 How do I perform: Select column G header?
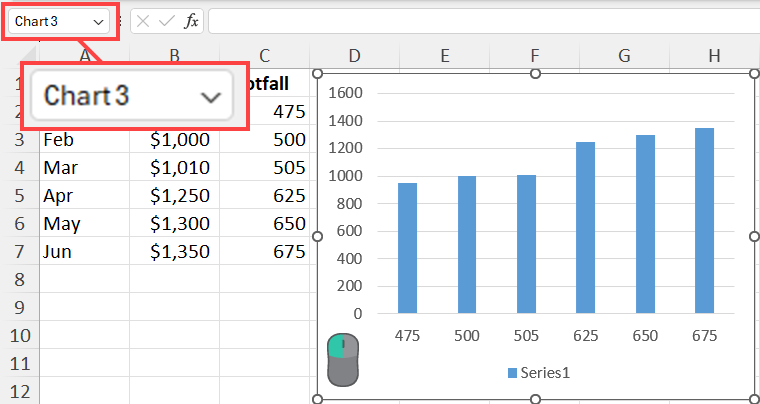click(624, 56)
